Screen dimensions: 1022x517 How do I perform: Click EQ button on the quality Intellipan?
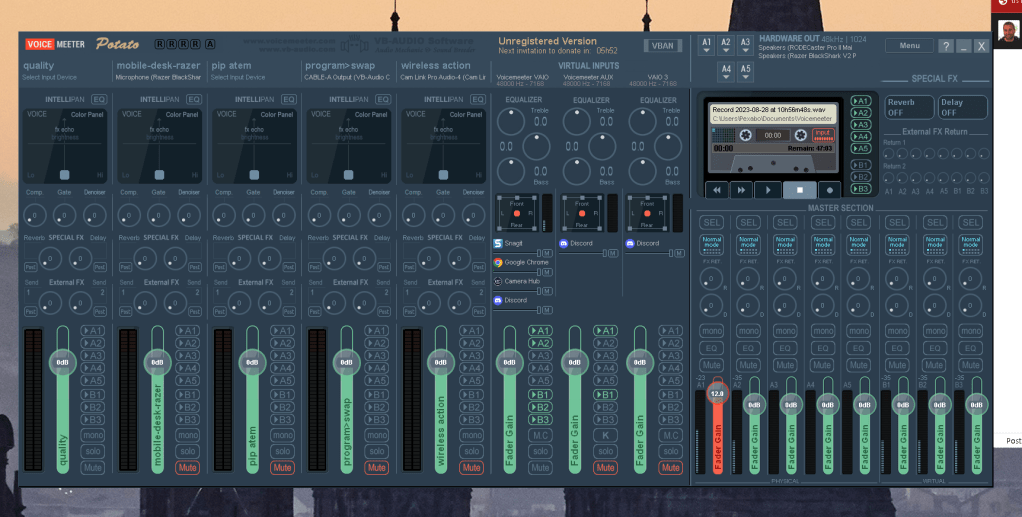(99, 99)
